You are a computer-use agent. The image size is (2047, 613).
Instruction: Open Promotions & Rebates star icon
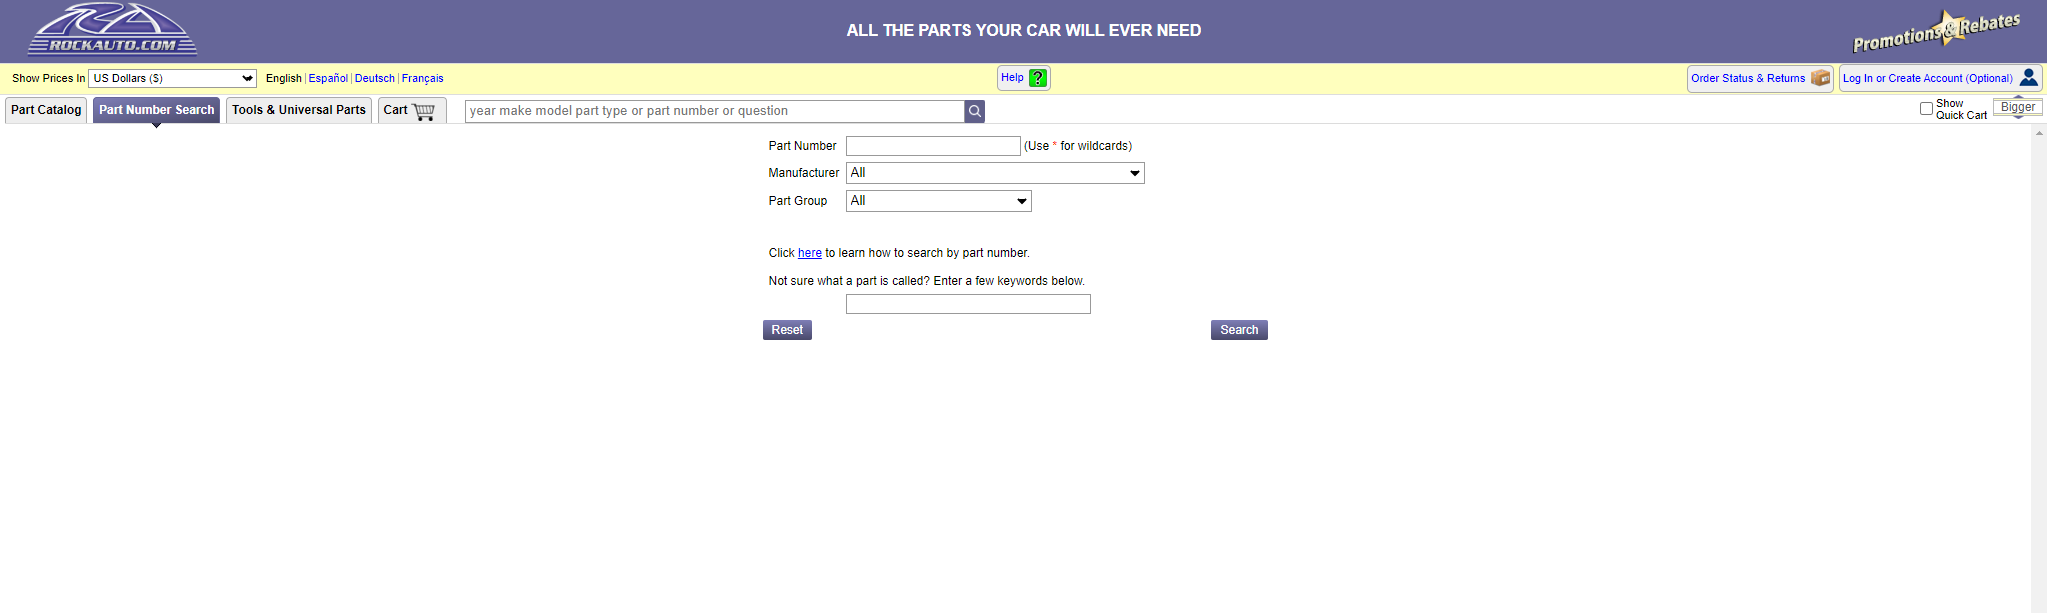point(1947,29)
